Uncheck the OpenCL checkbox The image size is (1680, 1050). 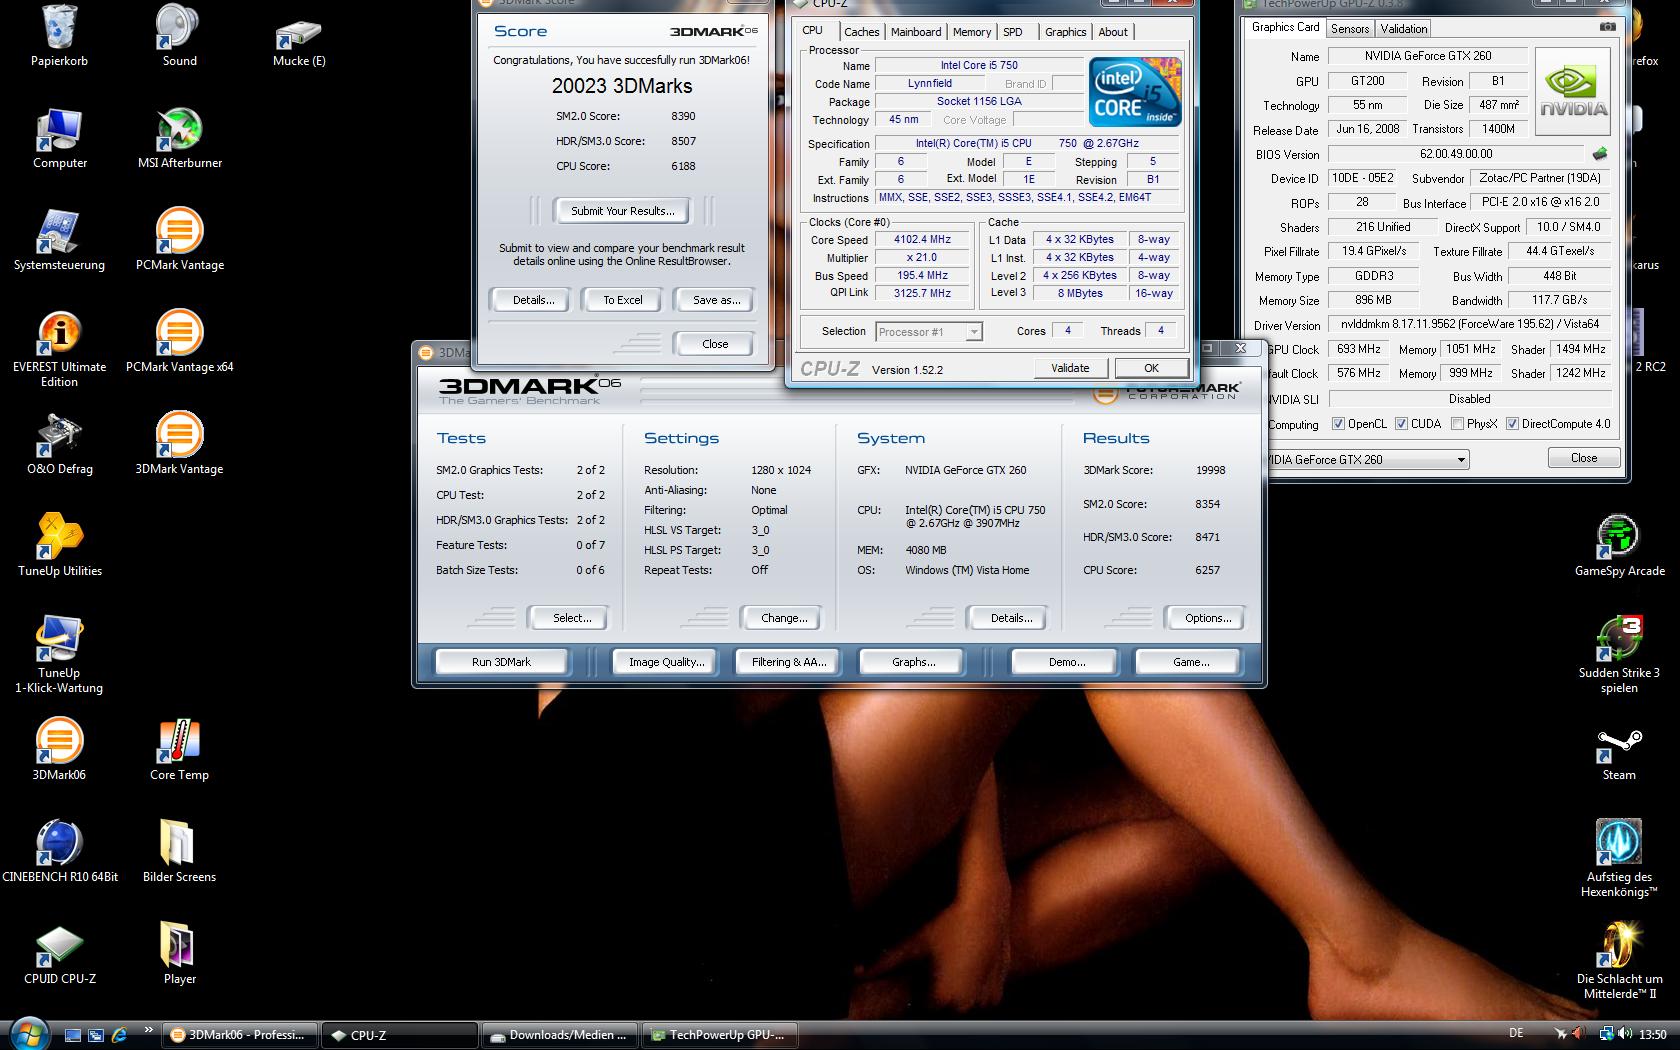click(1338, 424)
